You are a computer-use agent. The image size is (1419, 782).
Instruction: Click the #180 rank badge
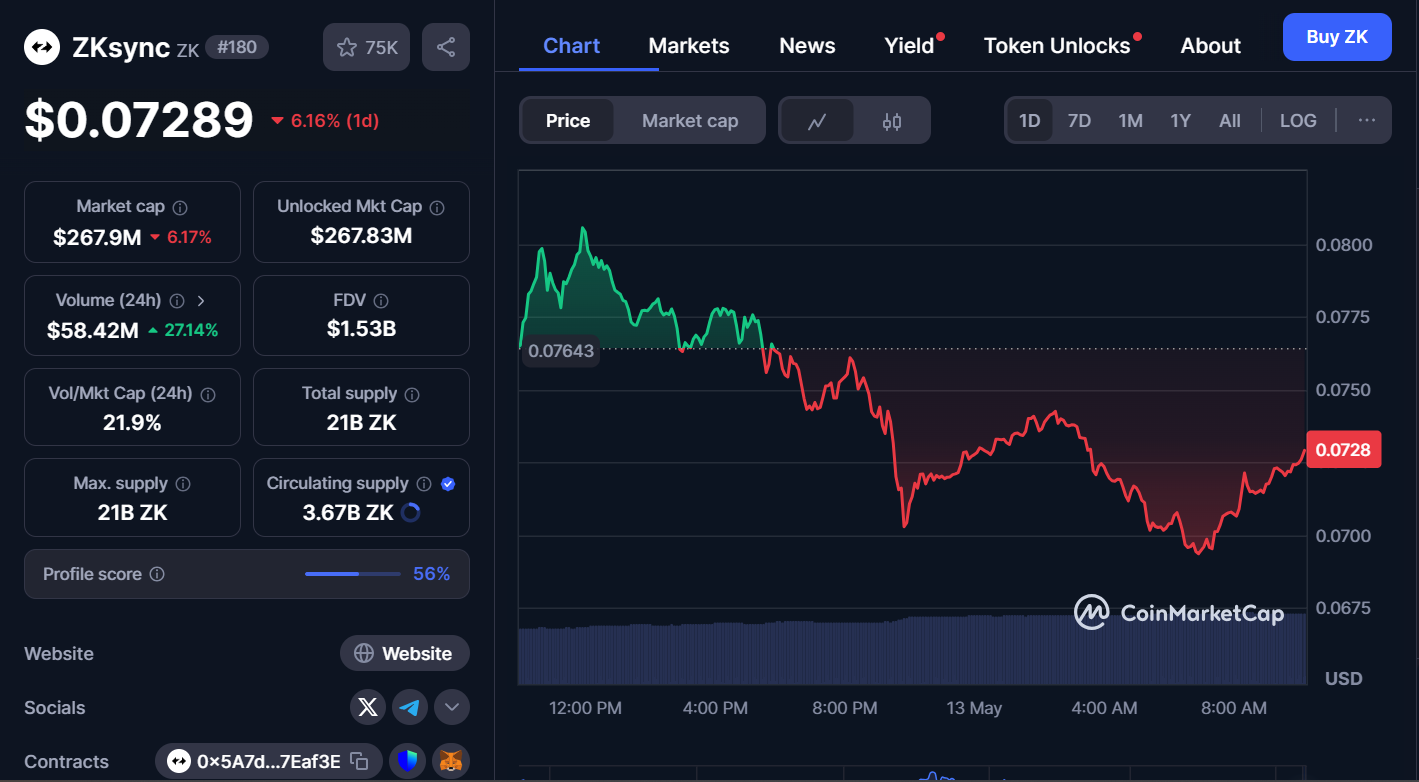pos(237,47)
